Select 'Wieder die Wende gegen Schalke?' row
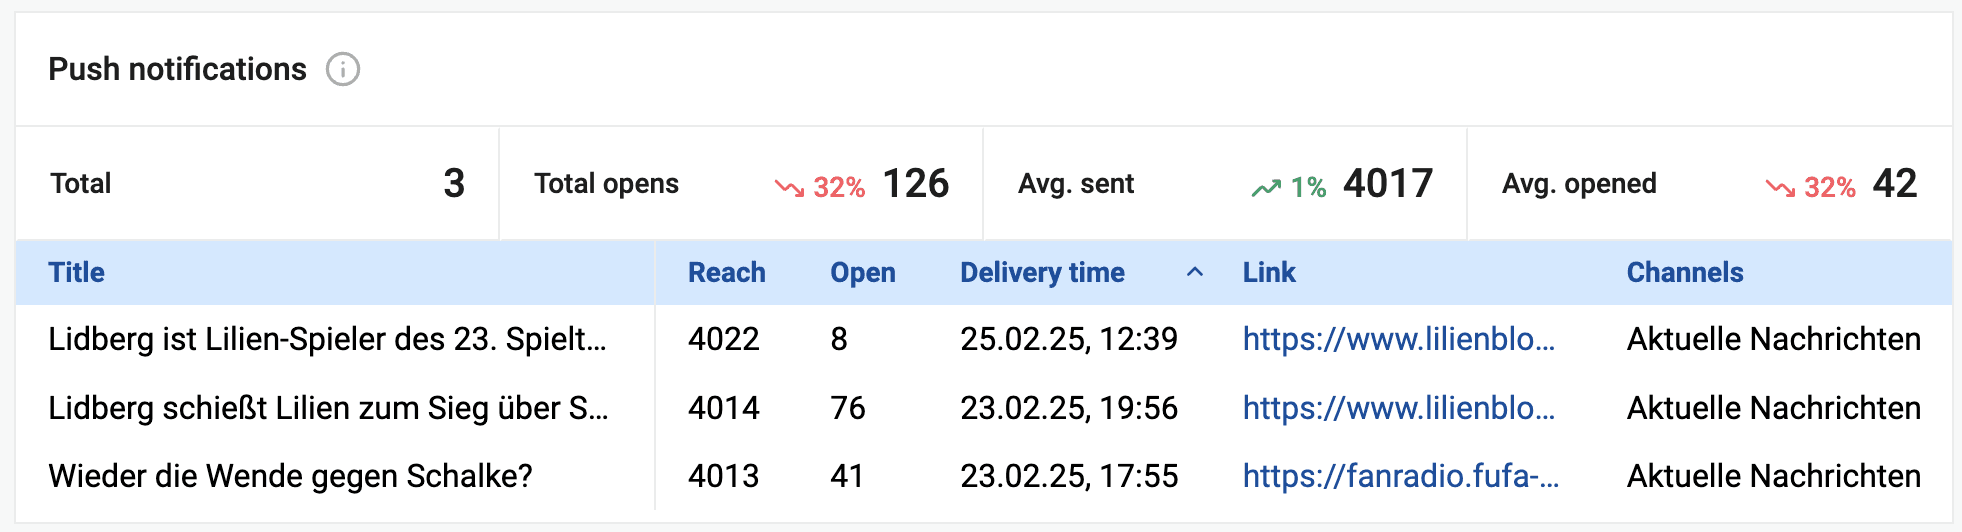This screenshot has height=532, width=1962. pos(984,476)
